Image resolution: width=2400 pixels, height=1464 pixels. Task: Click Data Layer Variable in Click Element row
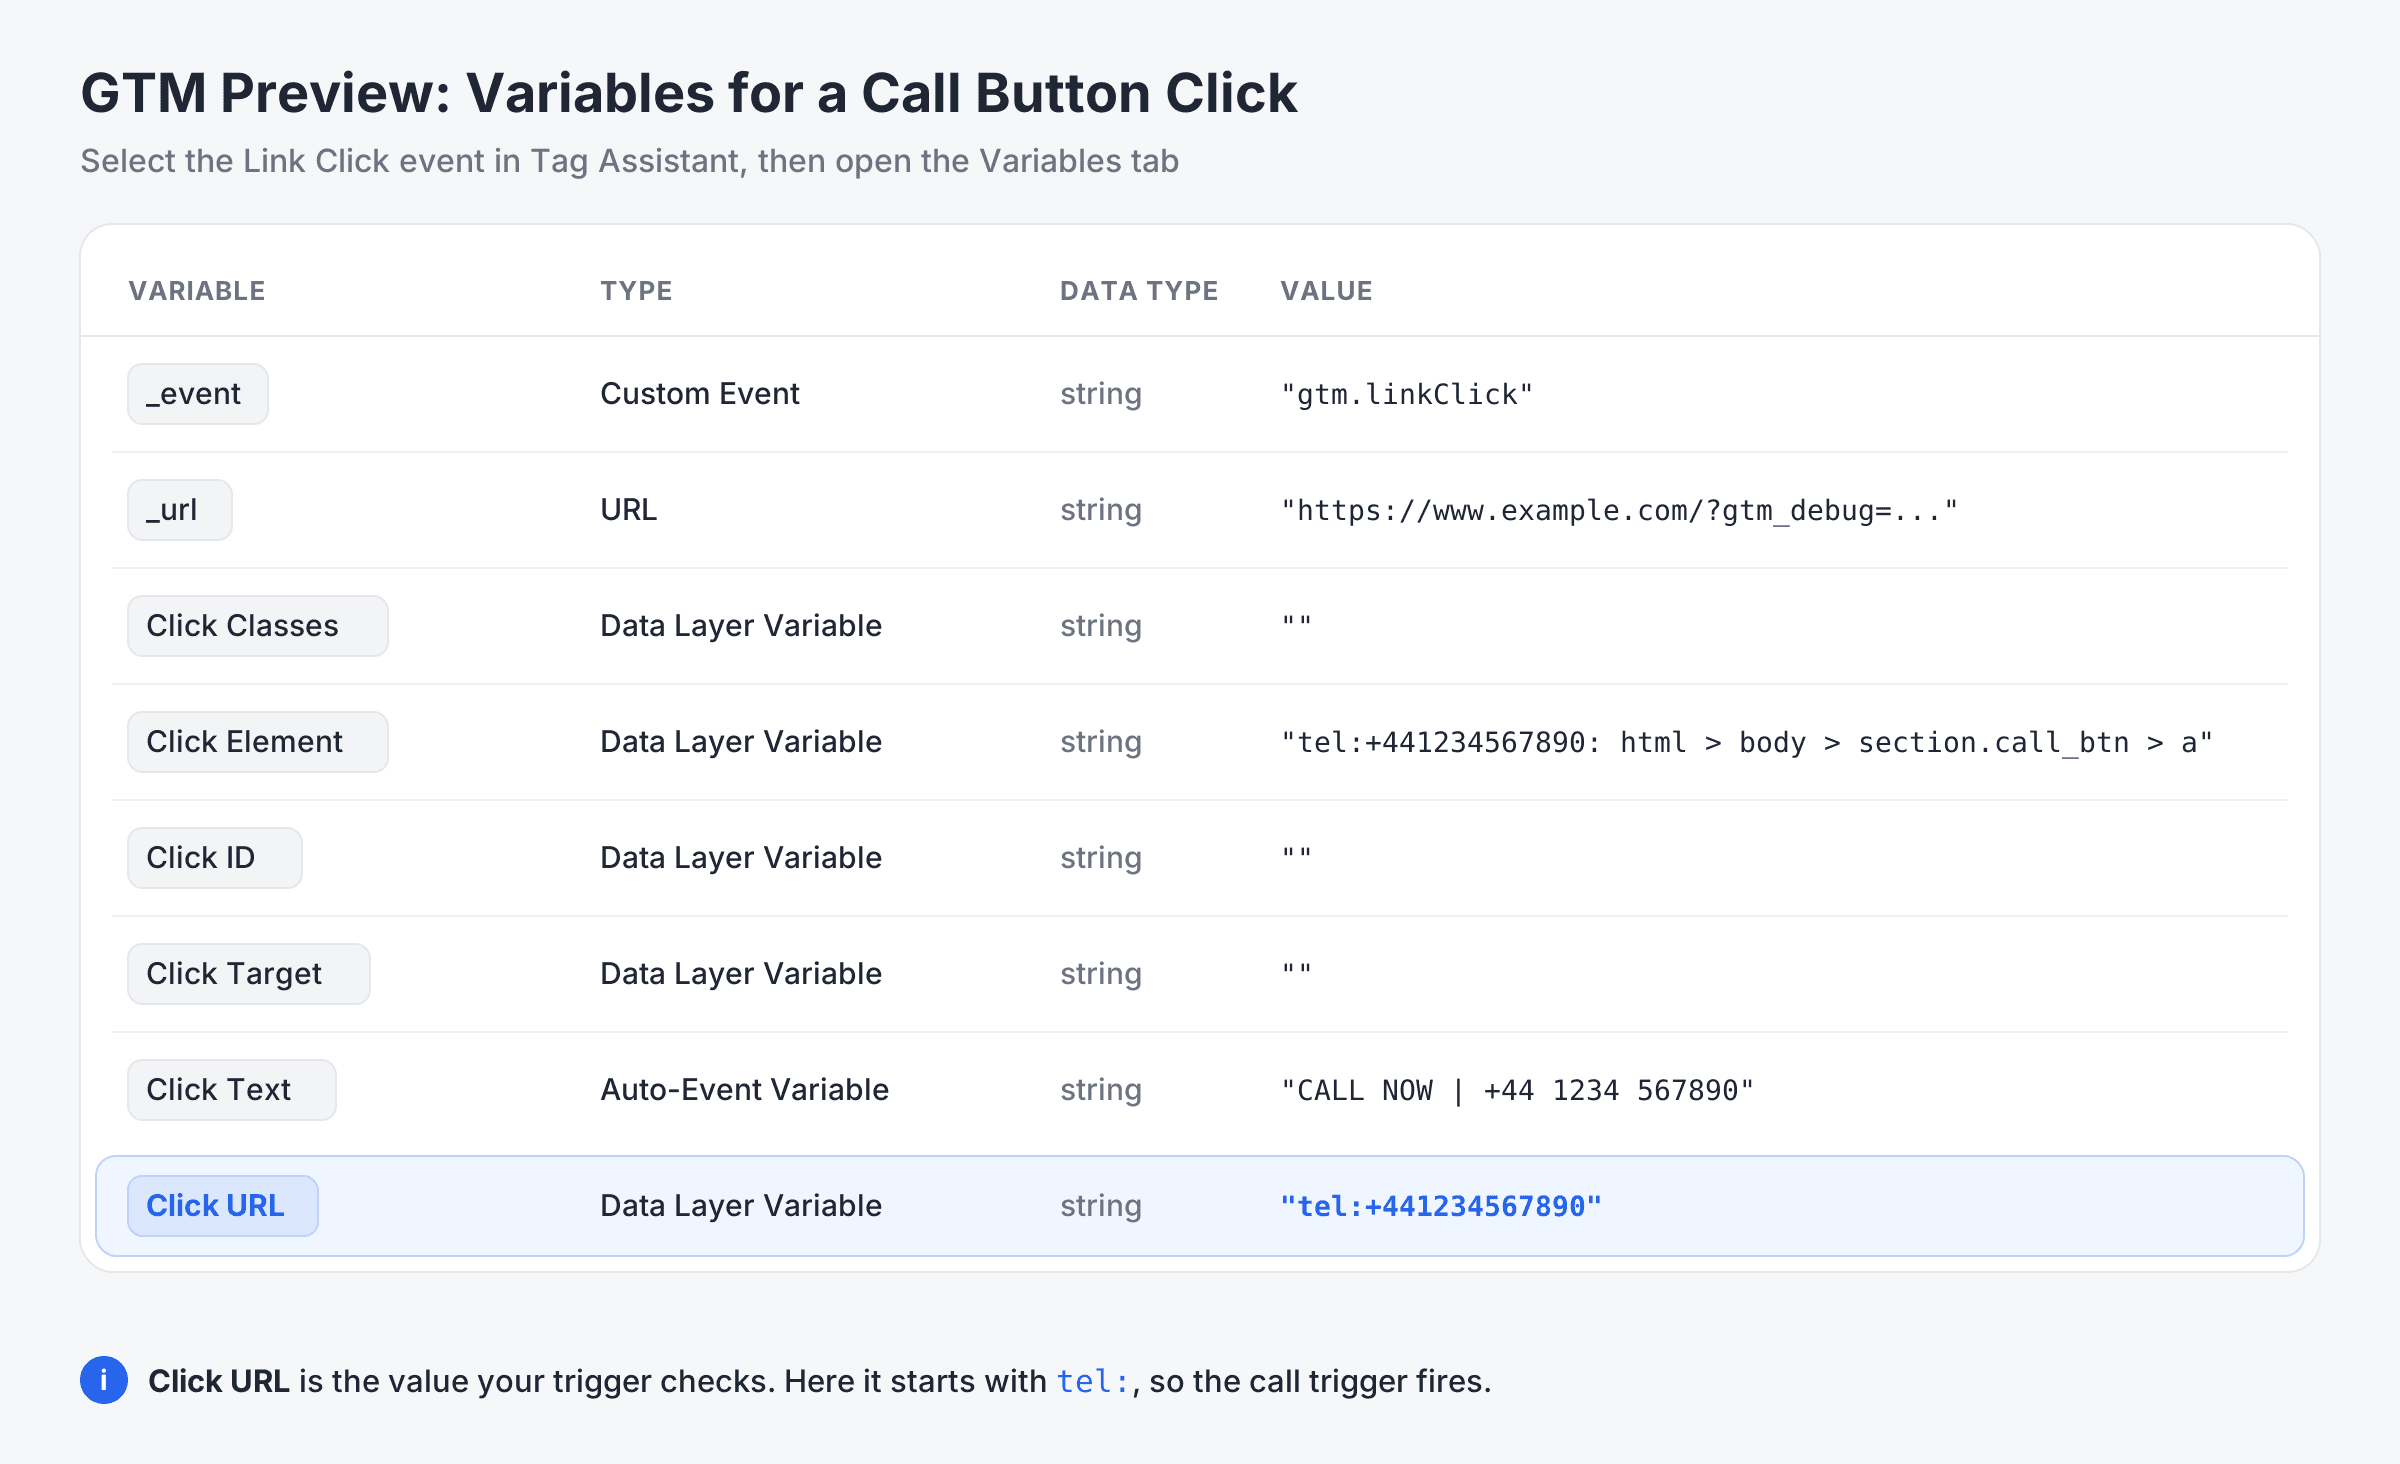coord(741,742)
